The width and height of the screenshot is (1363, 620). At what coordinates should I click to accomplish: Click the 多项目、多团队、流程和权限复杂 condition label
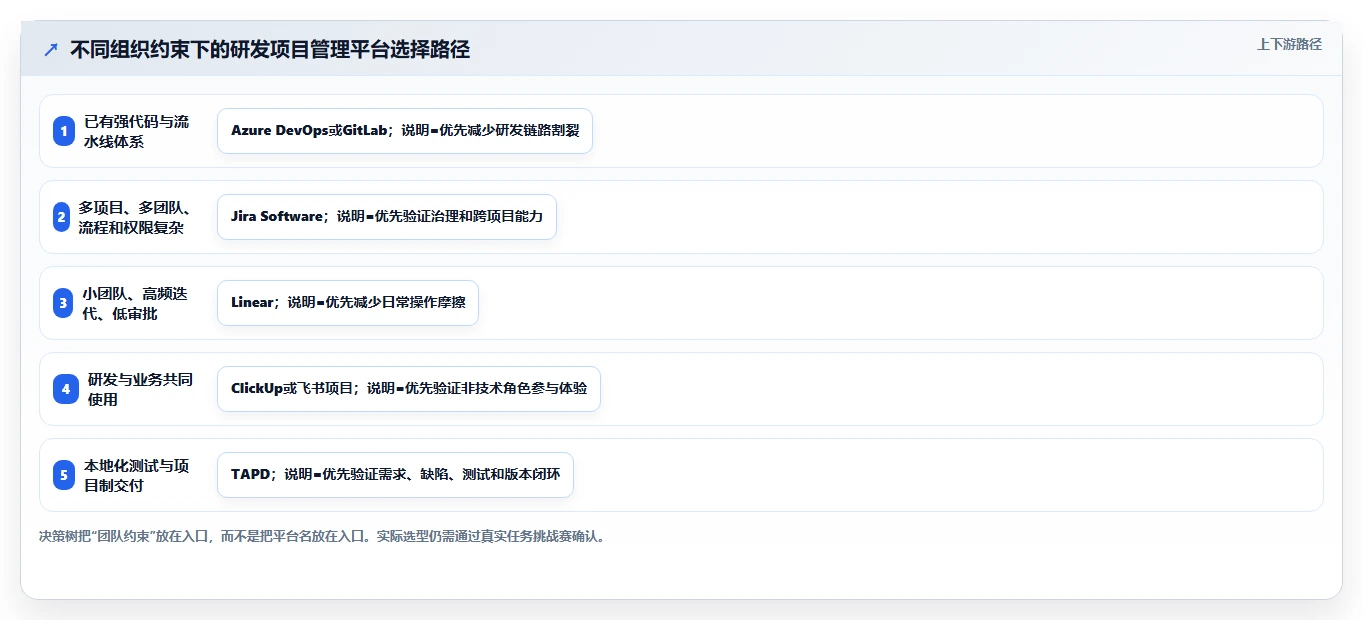[x=135, y=217]
